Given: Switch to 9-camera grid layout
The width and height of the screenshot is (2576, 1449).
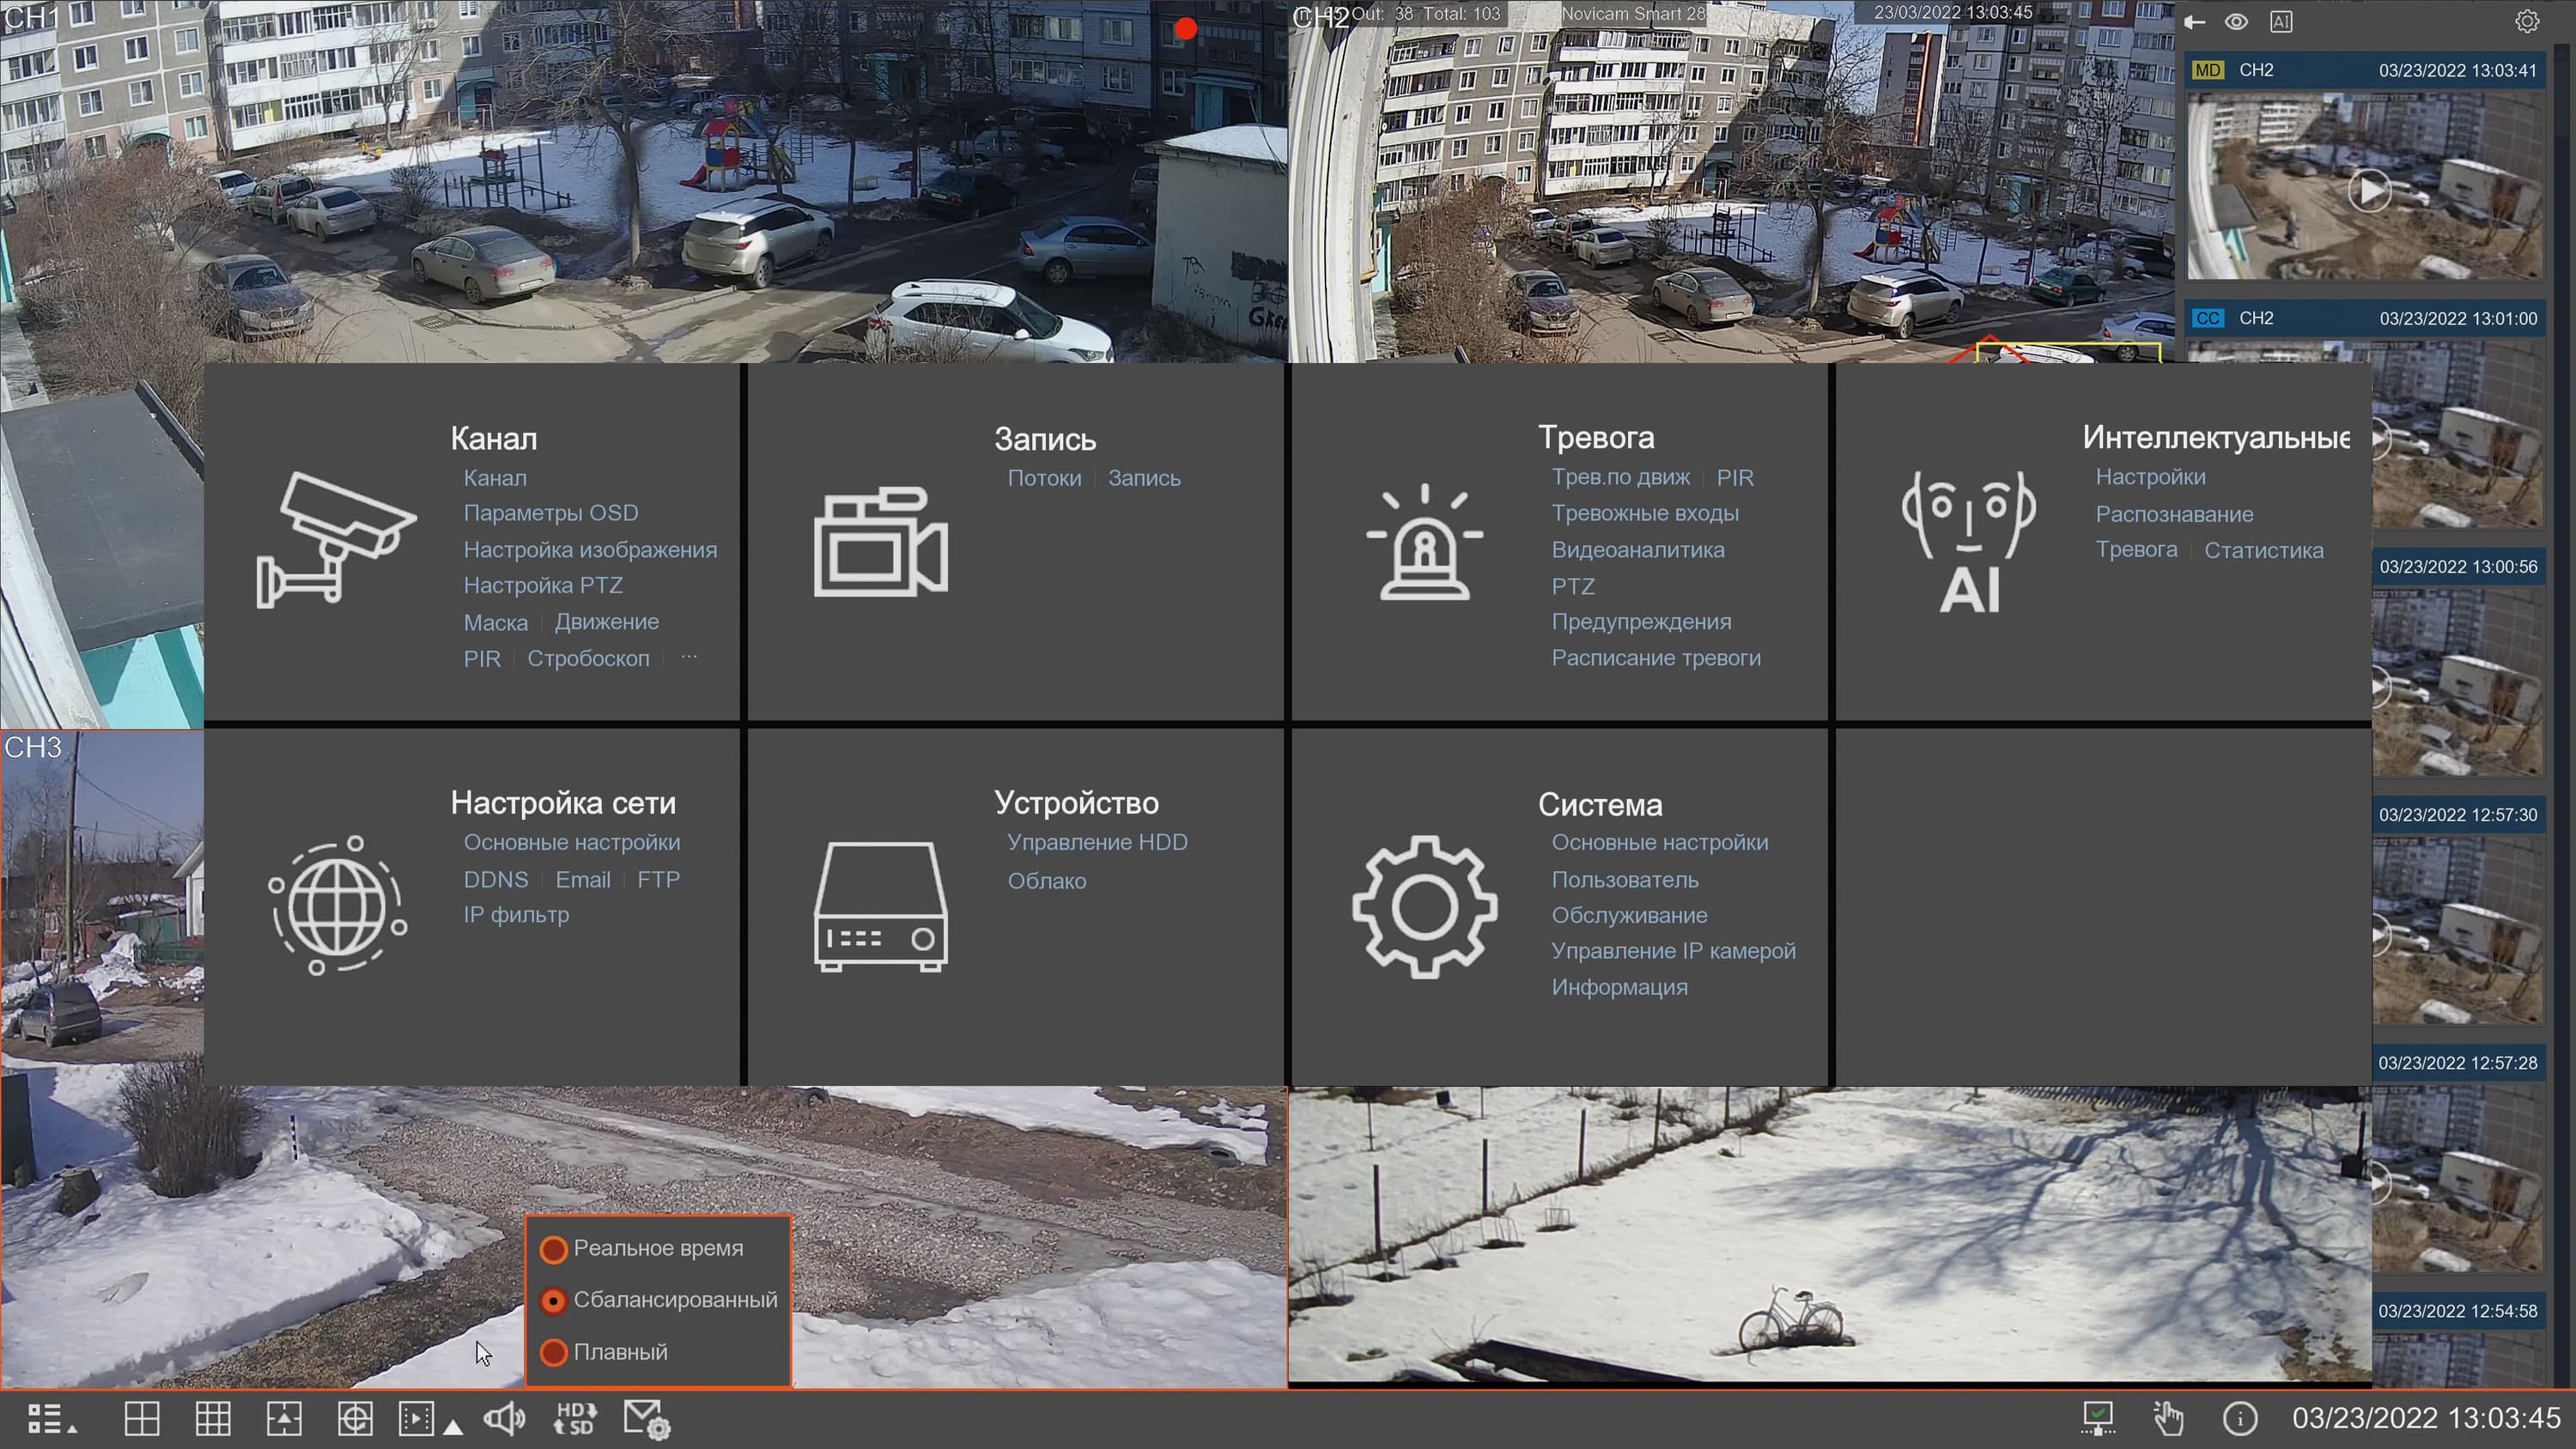Looking at the screenshot, I should pyautogui.click(x=212, y=1418).
